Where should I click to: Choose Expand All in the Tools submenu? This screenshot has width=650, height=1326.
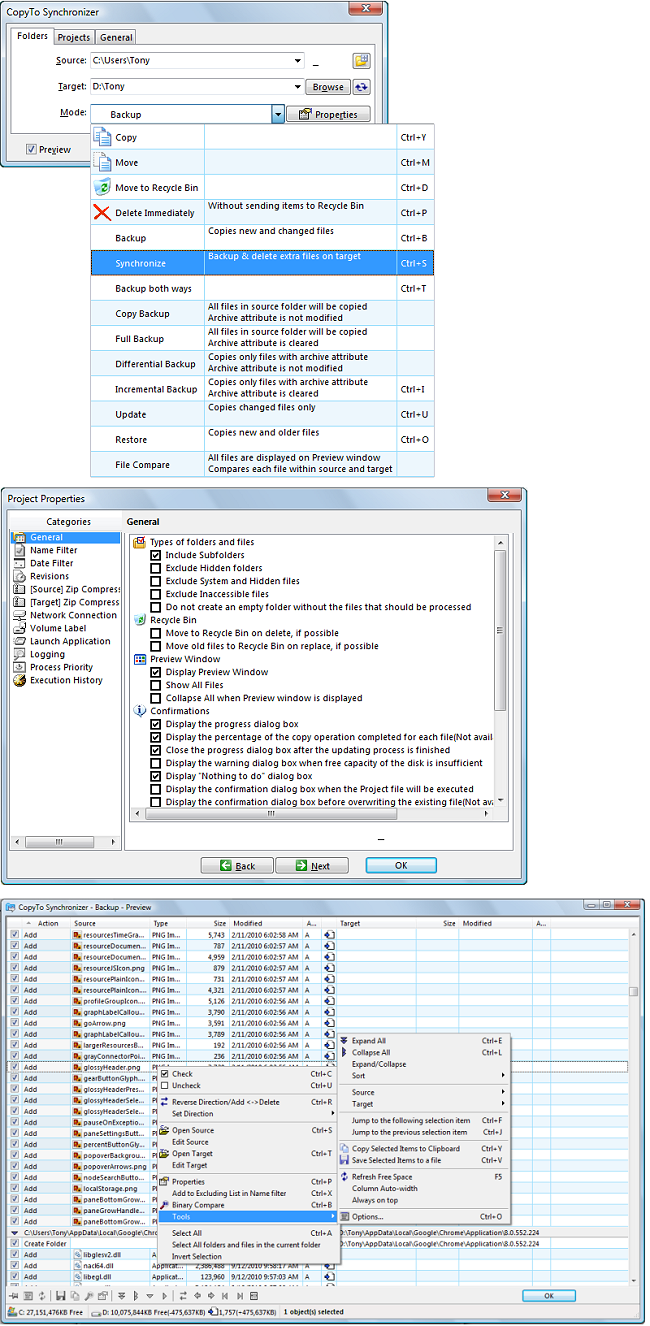pyautogui.click(x=425, y=1041)
